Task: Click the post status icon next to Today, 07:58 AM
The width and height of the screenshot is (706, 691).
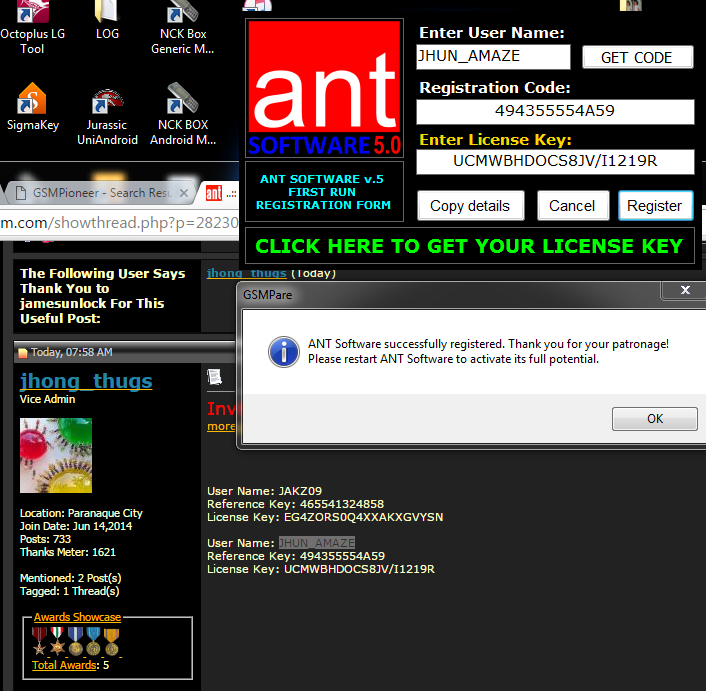Action: pyautogui.click(x=23, y=353)
